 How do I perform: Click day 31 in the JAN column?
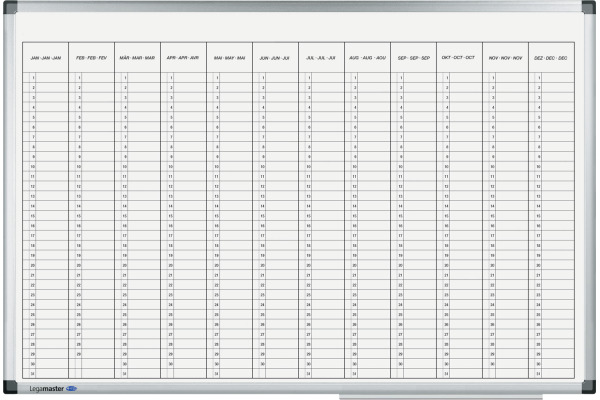click(33, 374)
